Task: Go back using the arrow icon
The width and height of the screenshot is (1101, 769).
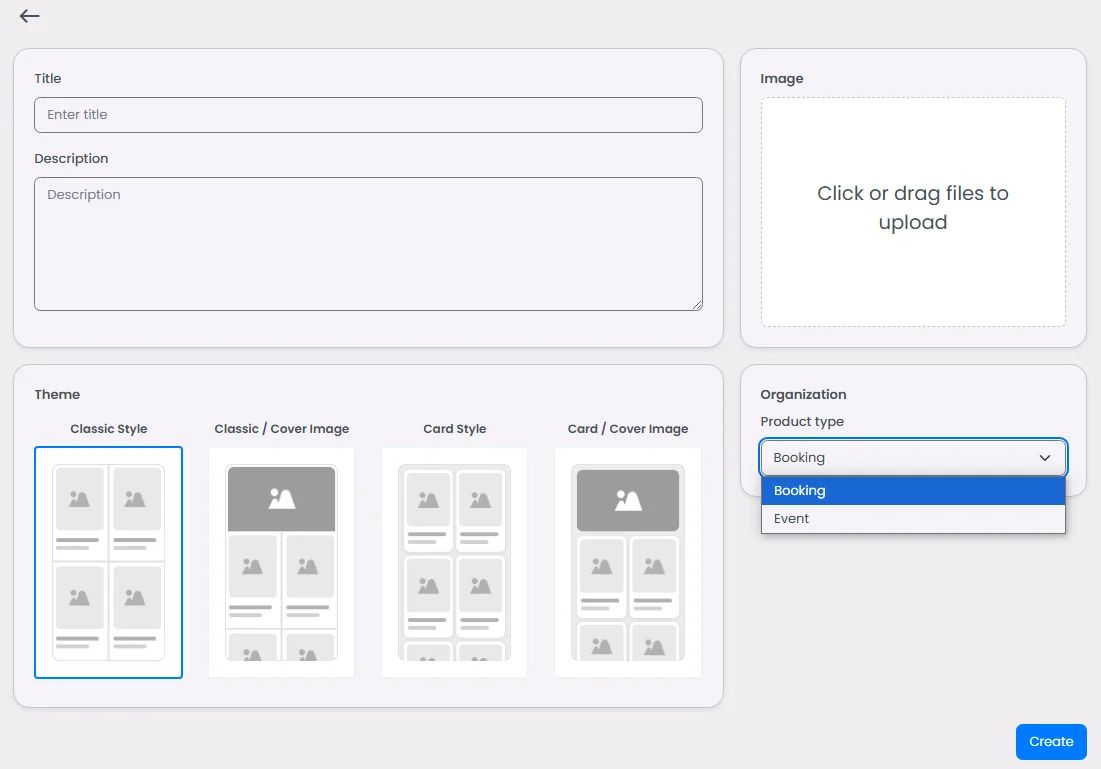Action: [x=29, y=15]
